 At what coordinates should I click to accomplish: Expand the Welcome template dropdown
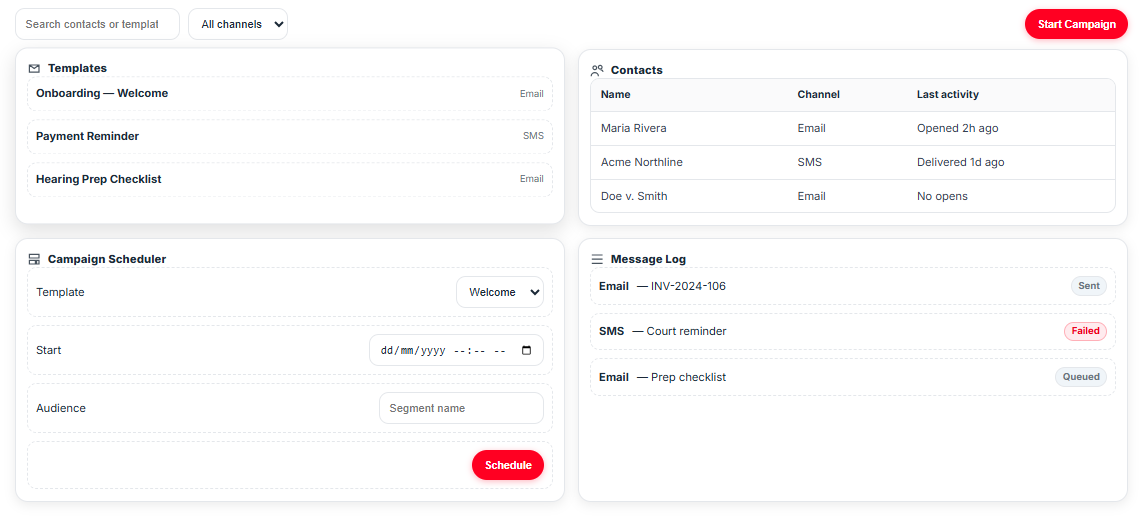pyautogui.click(x=500, y=292)
